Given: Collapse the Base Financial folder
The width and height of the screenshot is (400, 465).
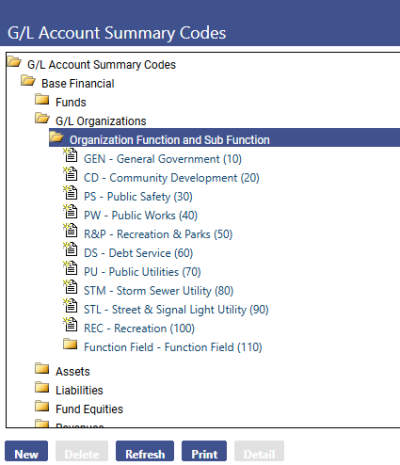Looking at the screenshot, I should point(28,81).
